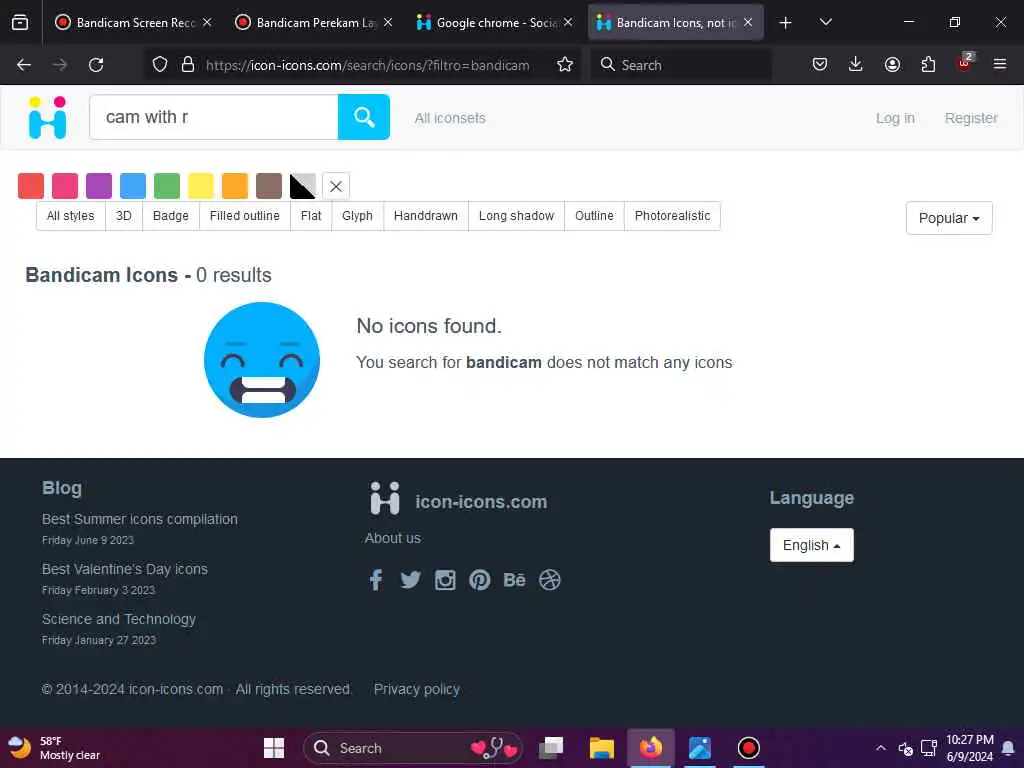Open the Extensions puzzle icon
1024x768 pixels.
(928, 65)
